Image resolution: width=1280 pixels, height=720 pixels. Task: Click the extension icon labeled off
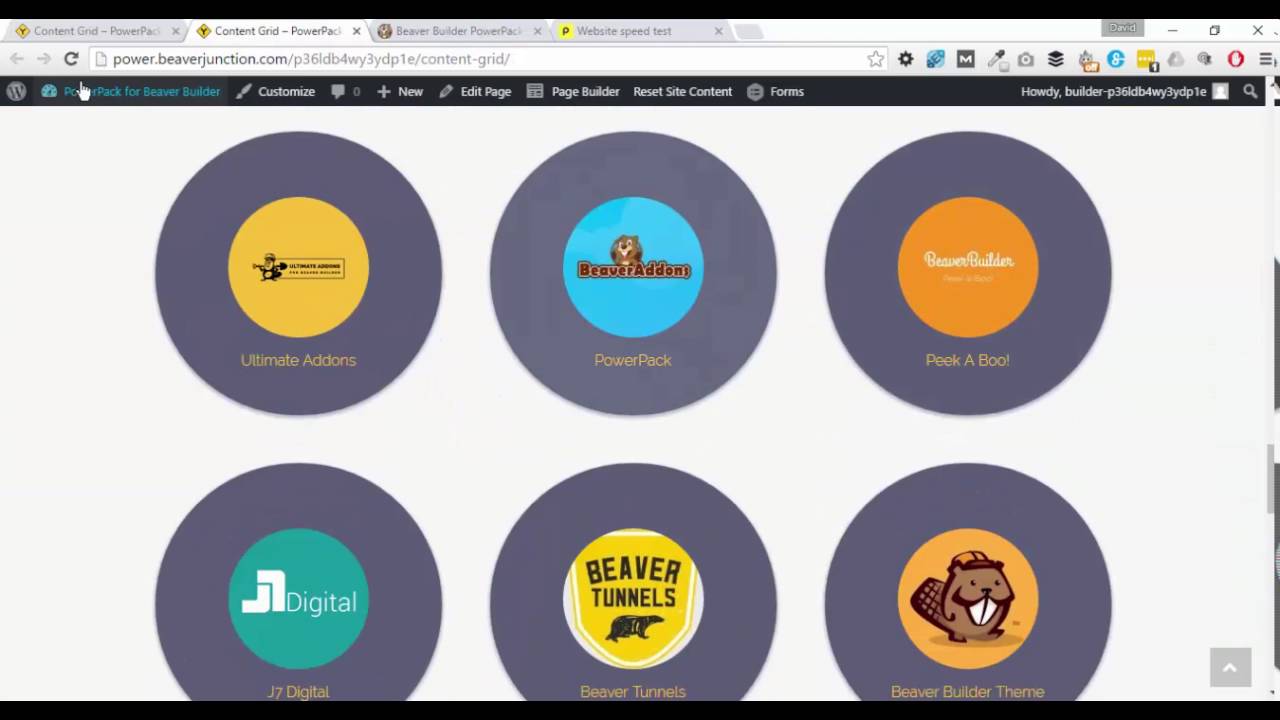tap(1087, 60)
